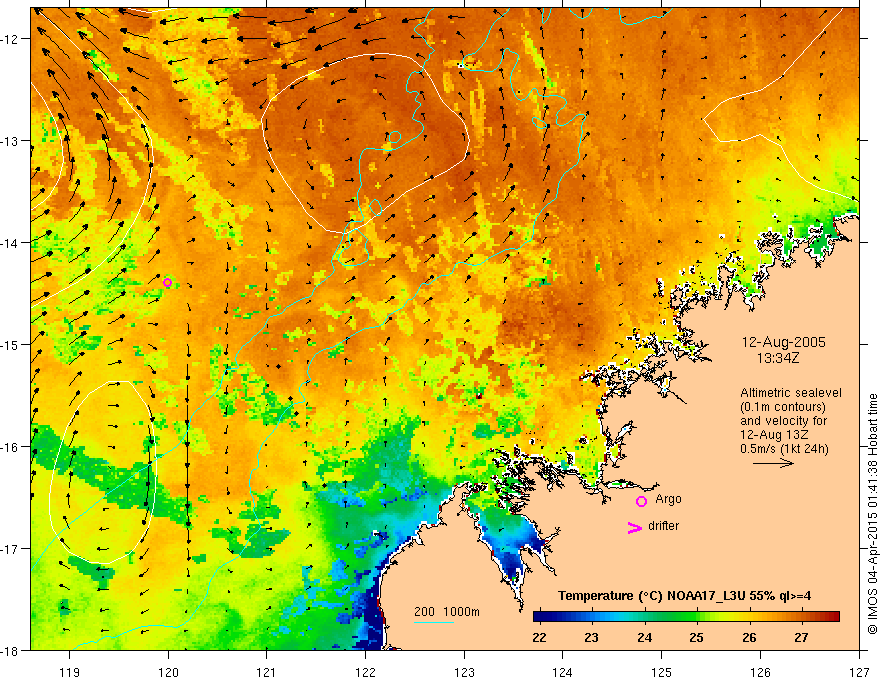Click the colorbar value 24
Image resolution: width=880 pixels, height=680 pixels.
pos(644,637)
